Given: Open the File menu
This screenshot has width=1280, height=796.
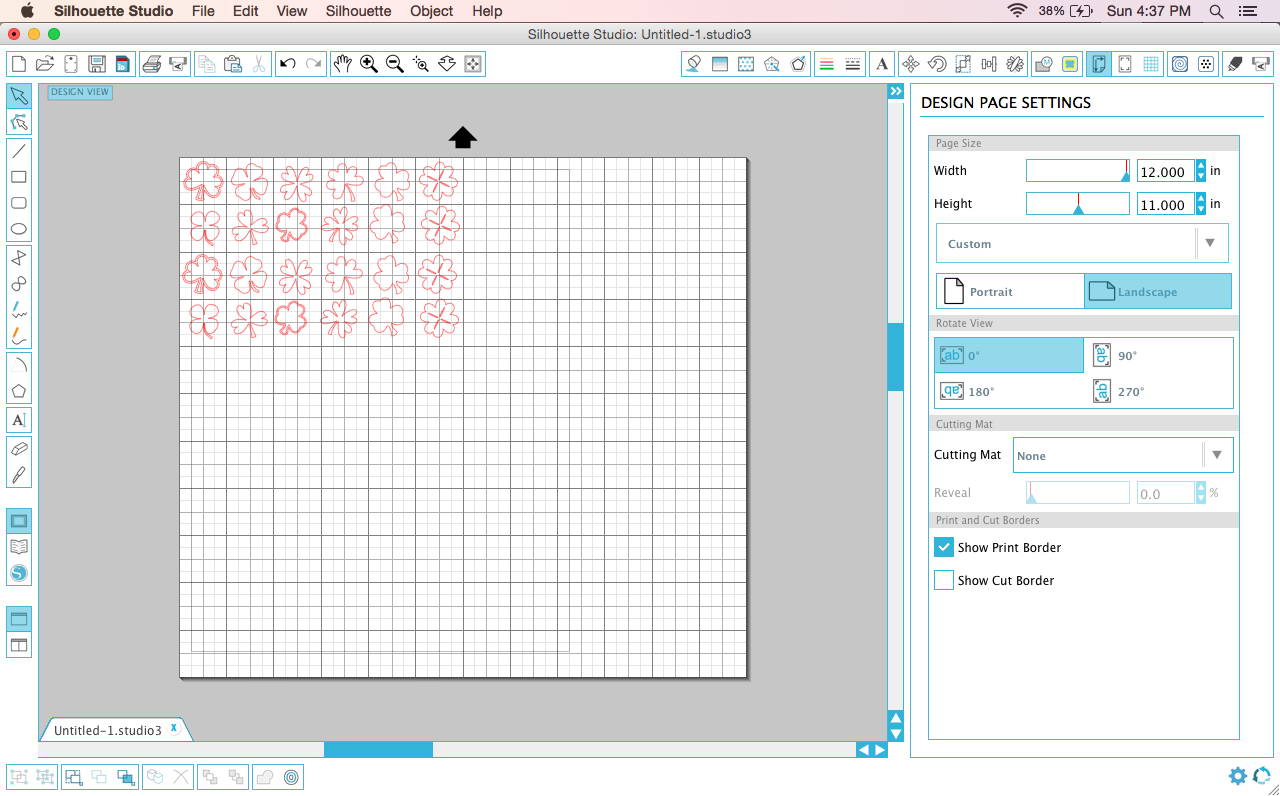Looking at the screenshot, I should click(203, 11).
